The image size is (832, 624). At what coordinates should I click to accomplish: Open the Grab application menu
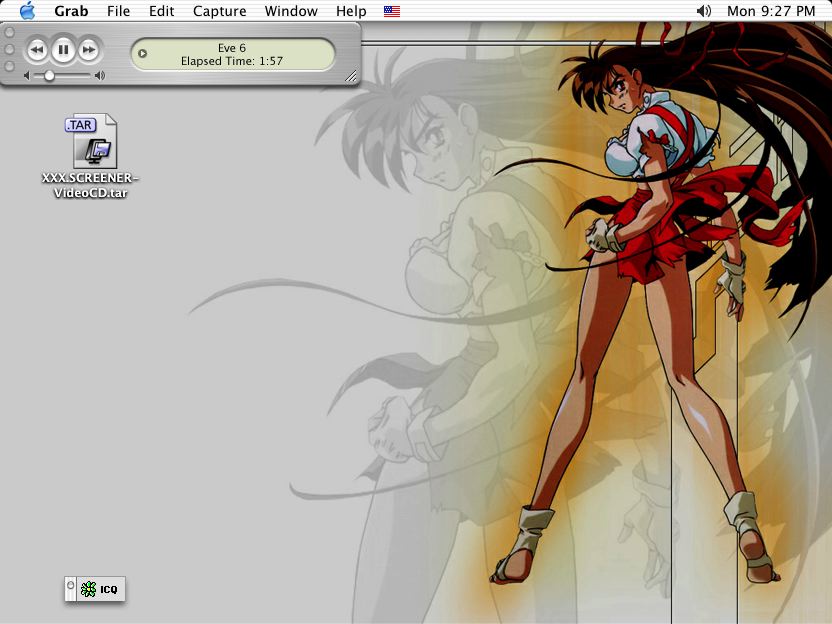(71, 11)
